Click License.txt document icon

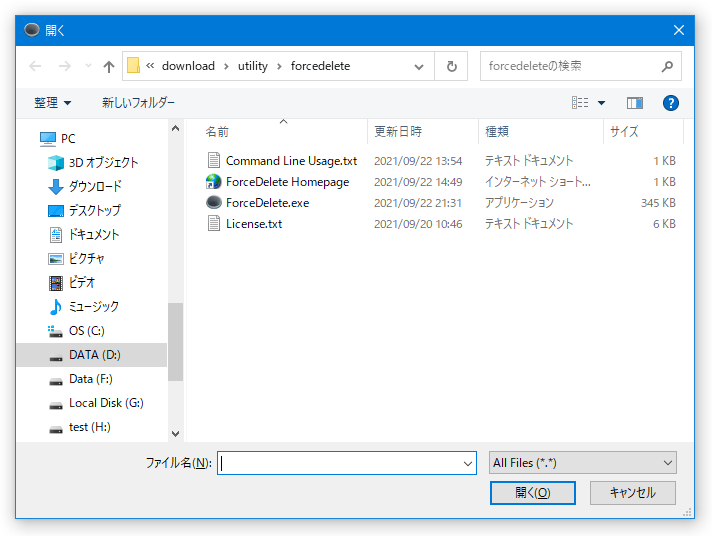pos(214,223)
